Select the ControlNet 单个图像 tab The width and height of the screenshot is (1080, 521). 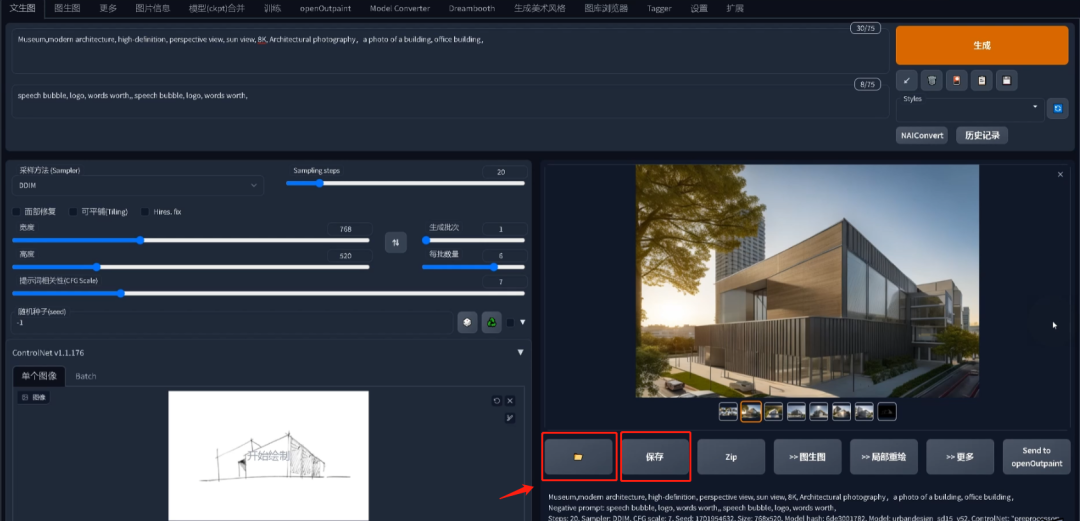(39, 376)
